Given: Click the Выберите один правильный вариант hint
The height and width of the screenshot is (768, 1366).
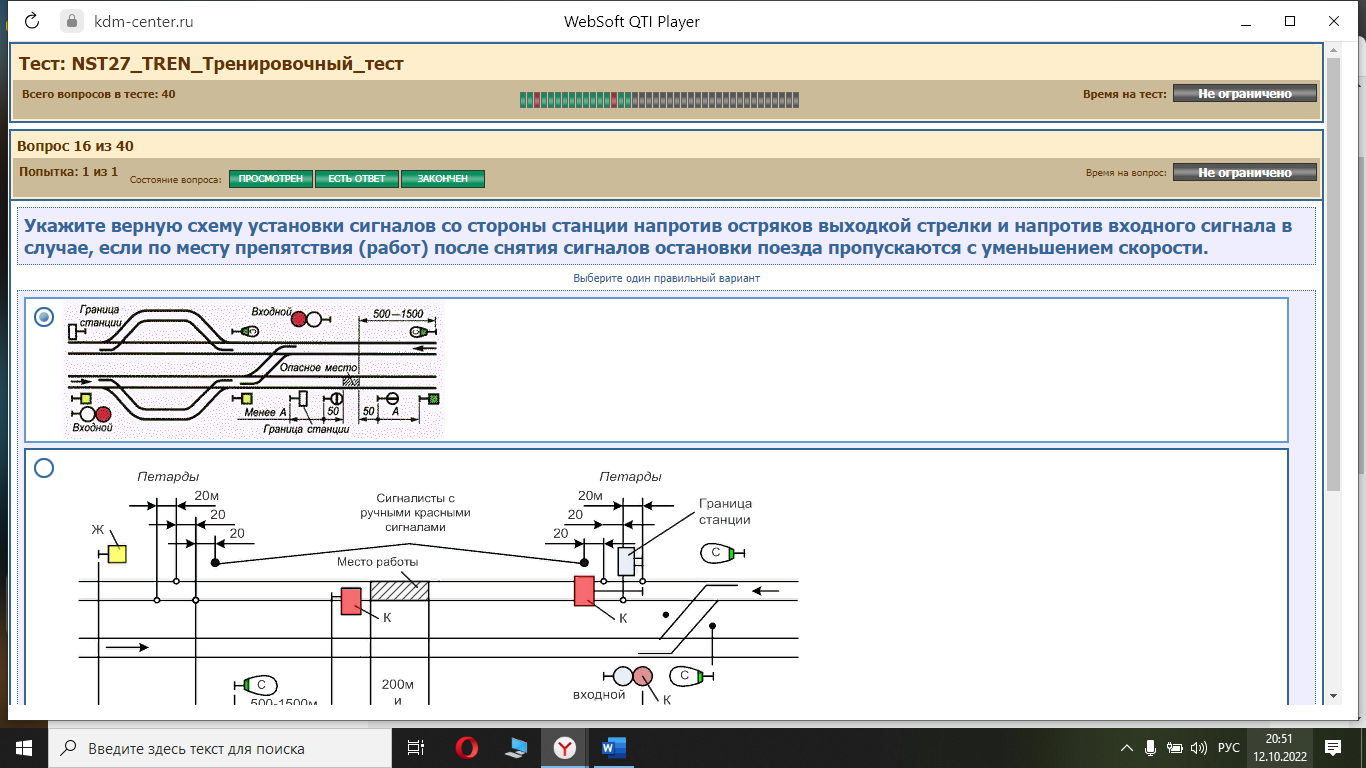Looking at the screenshot, I should (x=666, y=278).
